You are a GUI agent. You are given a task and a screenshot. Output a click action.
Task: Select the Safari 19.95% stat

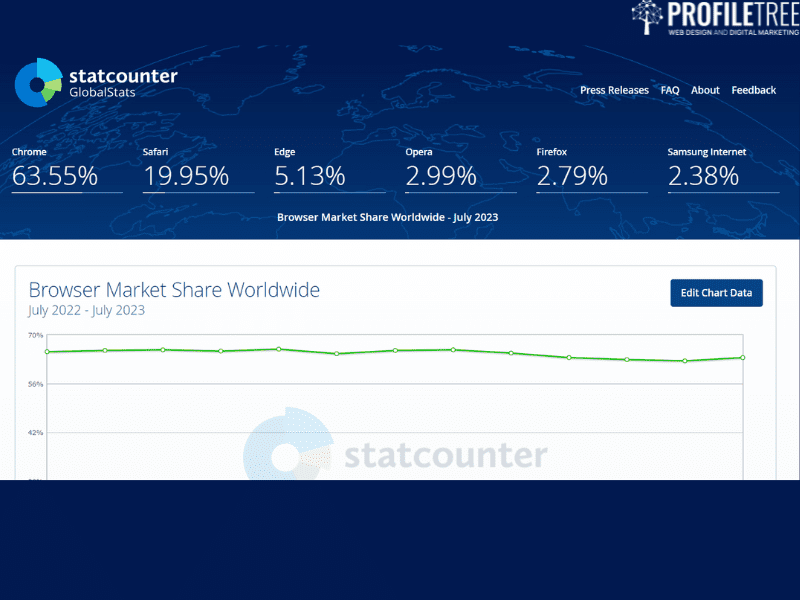tap(198, 170)
